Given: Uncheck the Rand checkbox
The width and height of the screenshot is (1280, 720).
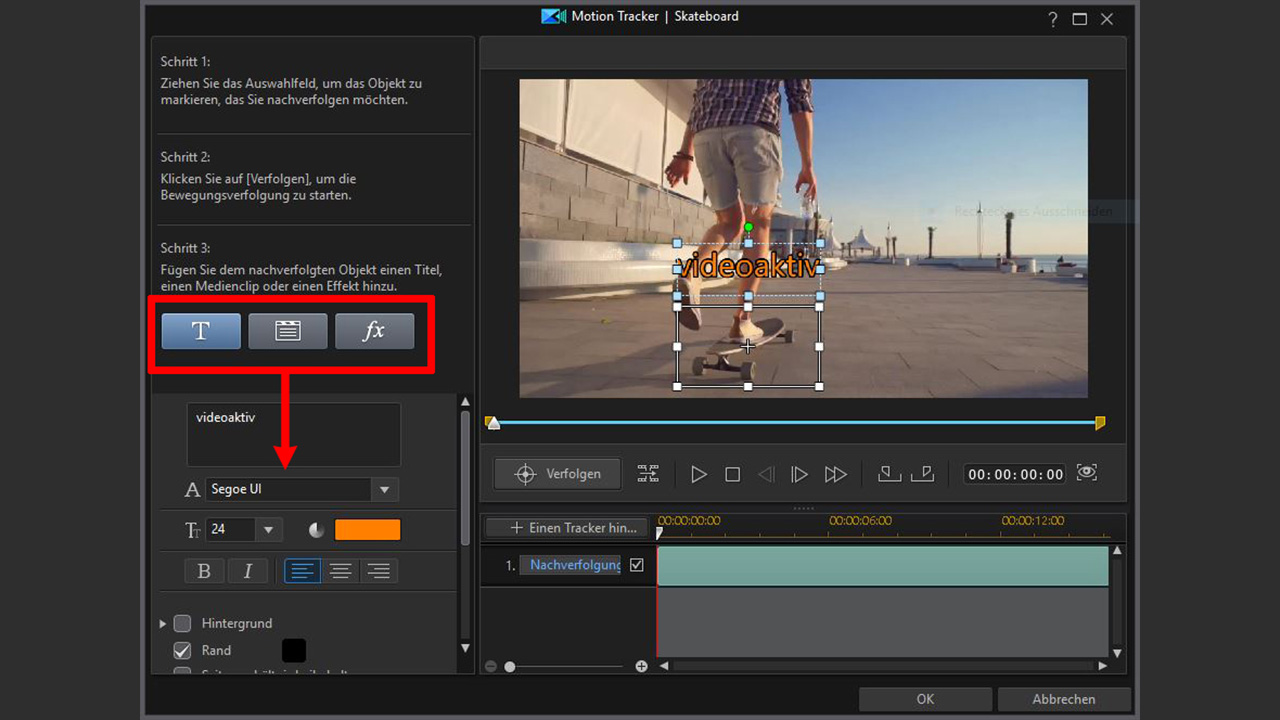Looking at the screenshot, I should click(x=182, y=650).
